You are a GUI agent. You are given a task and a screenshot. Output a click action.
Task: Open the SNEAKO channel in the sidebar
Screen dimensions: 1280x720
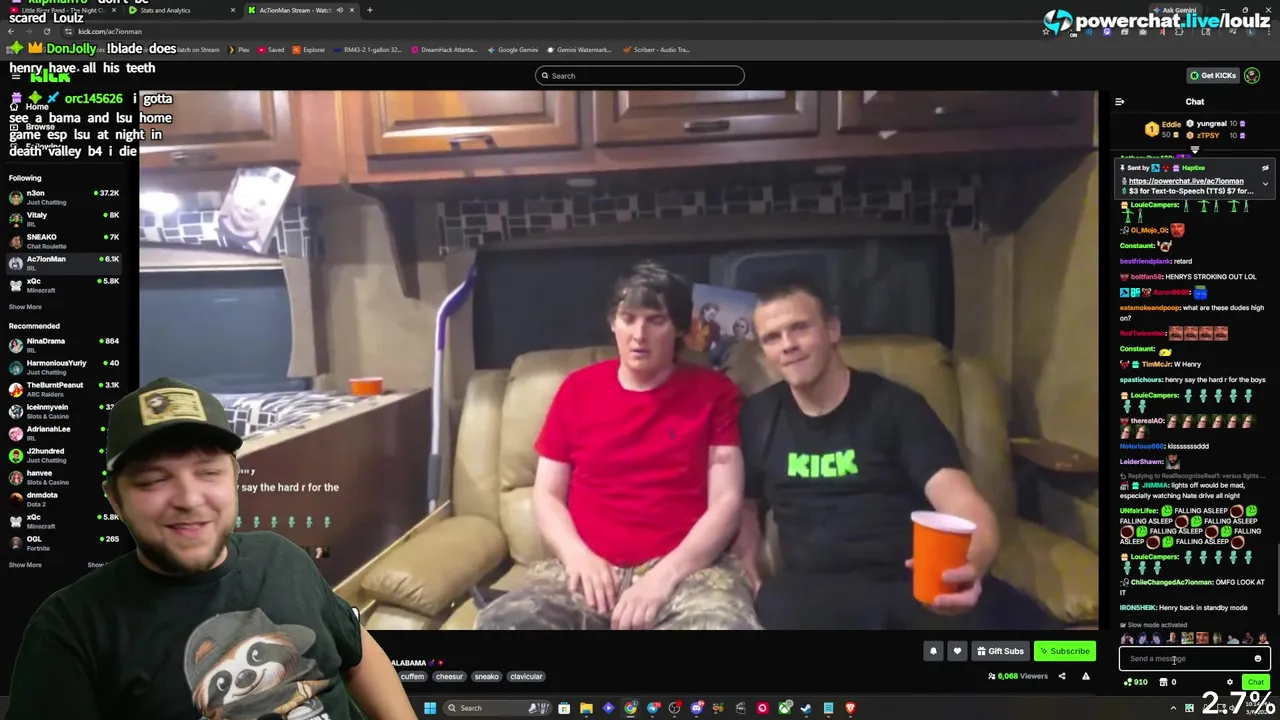tap(64, 241)
